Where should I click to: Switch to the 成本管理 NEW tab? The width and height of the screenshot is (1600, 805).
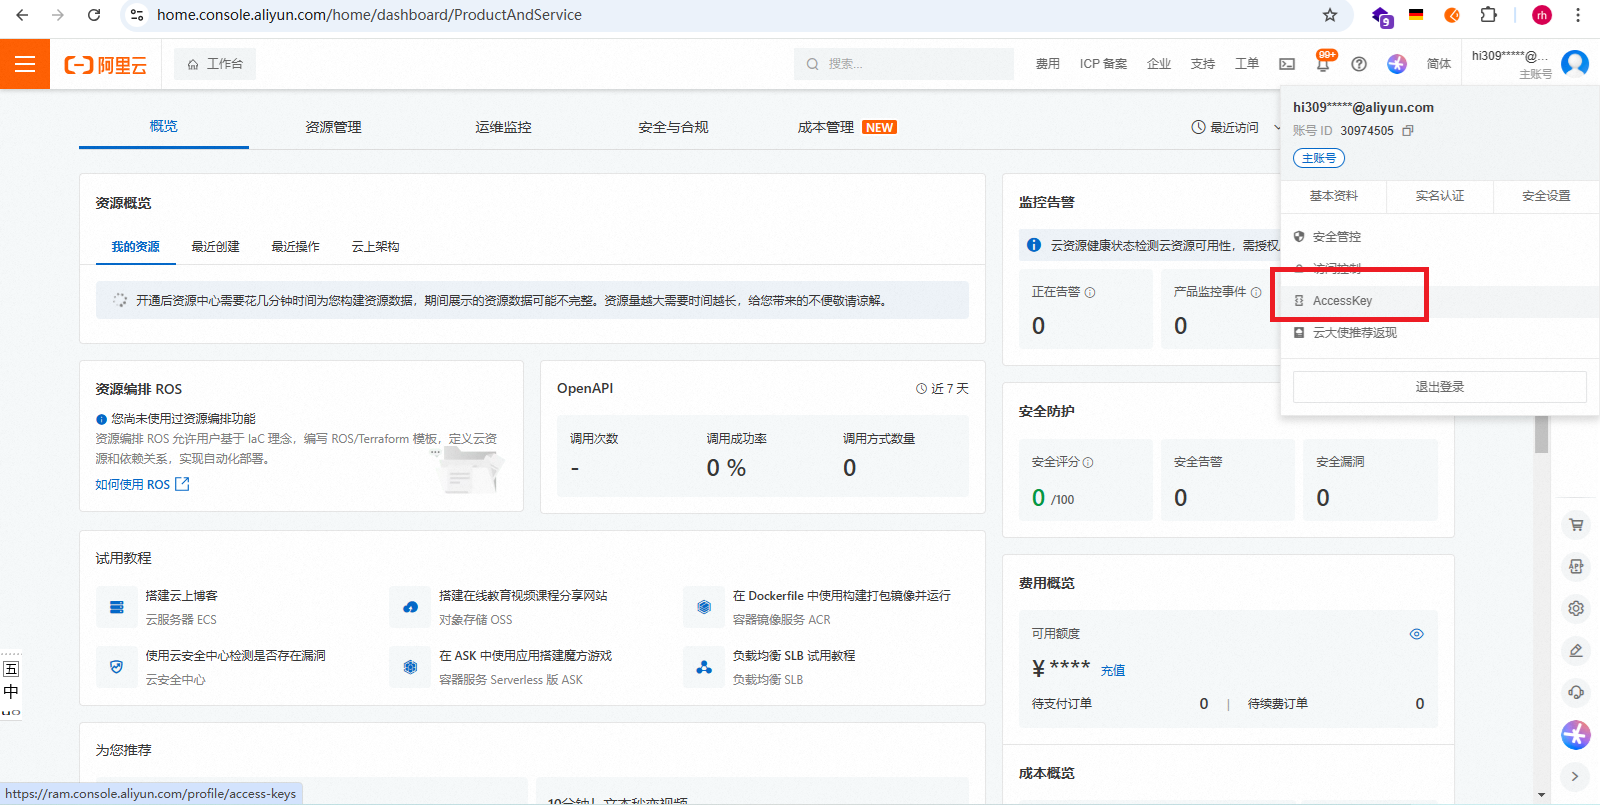point(847,127)
